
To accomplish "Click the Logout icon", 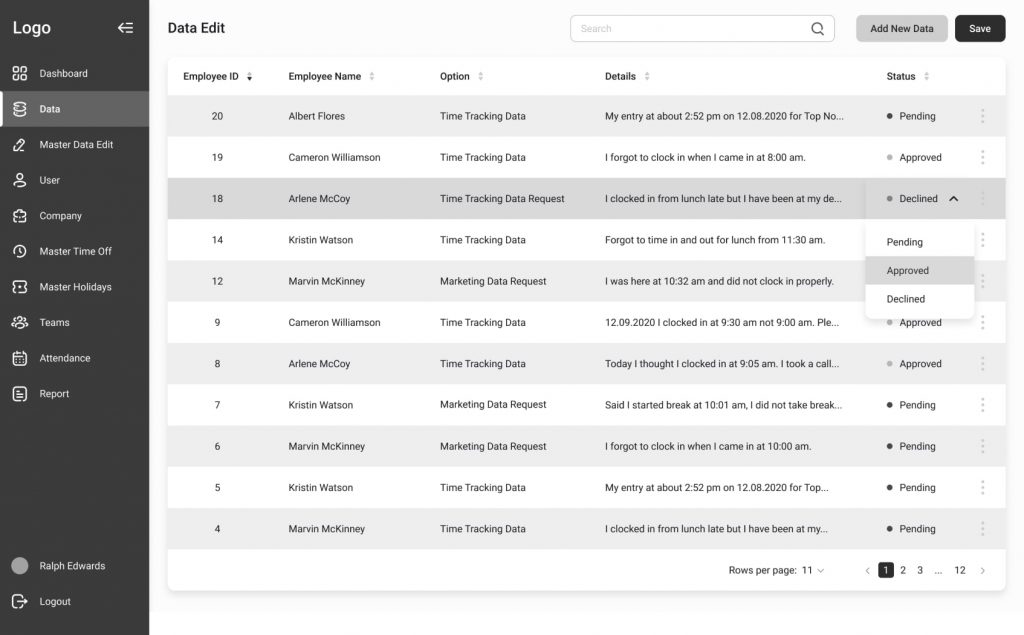I will coord(19,602).
